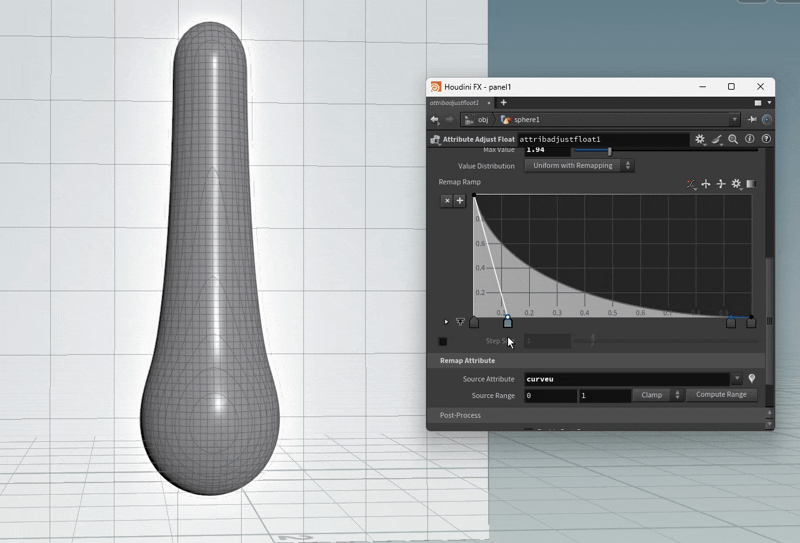Open the pane tab options arrow menu

click(x=769, y=103)
